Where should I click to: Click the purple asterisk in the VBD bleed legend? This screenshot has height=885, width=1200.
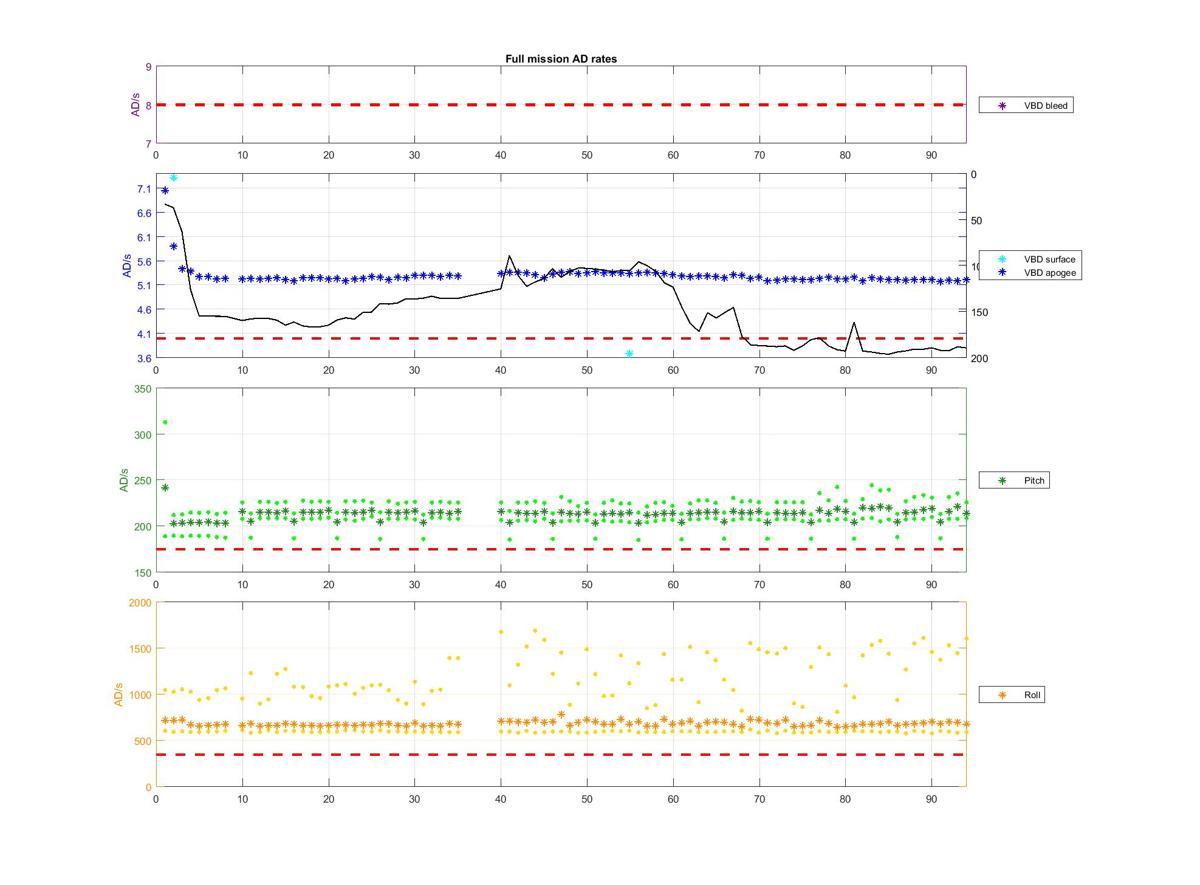pos(1001,105)
